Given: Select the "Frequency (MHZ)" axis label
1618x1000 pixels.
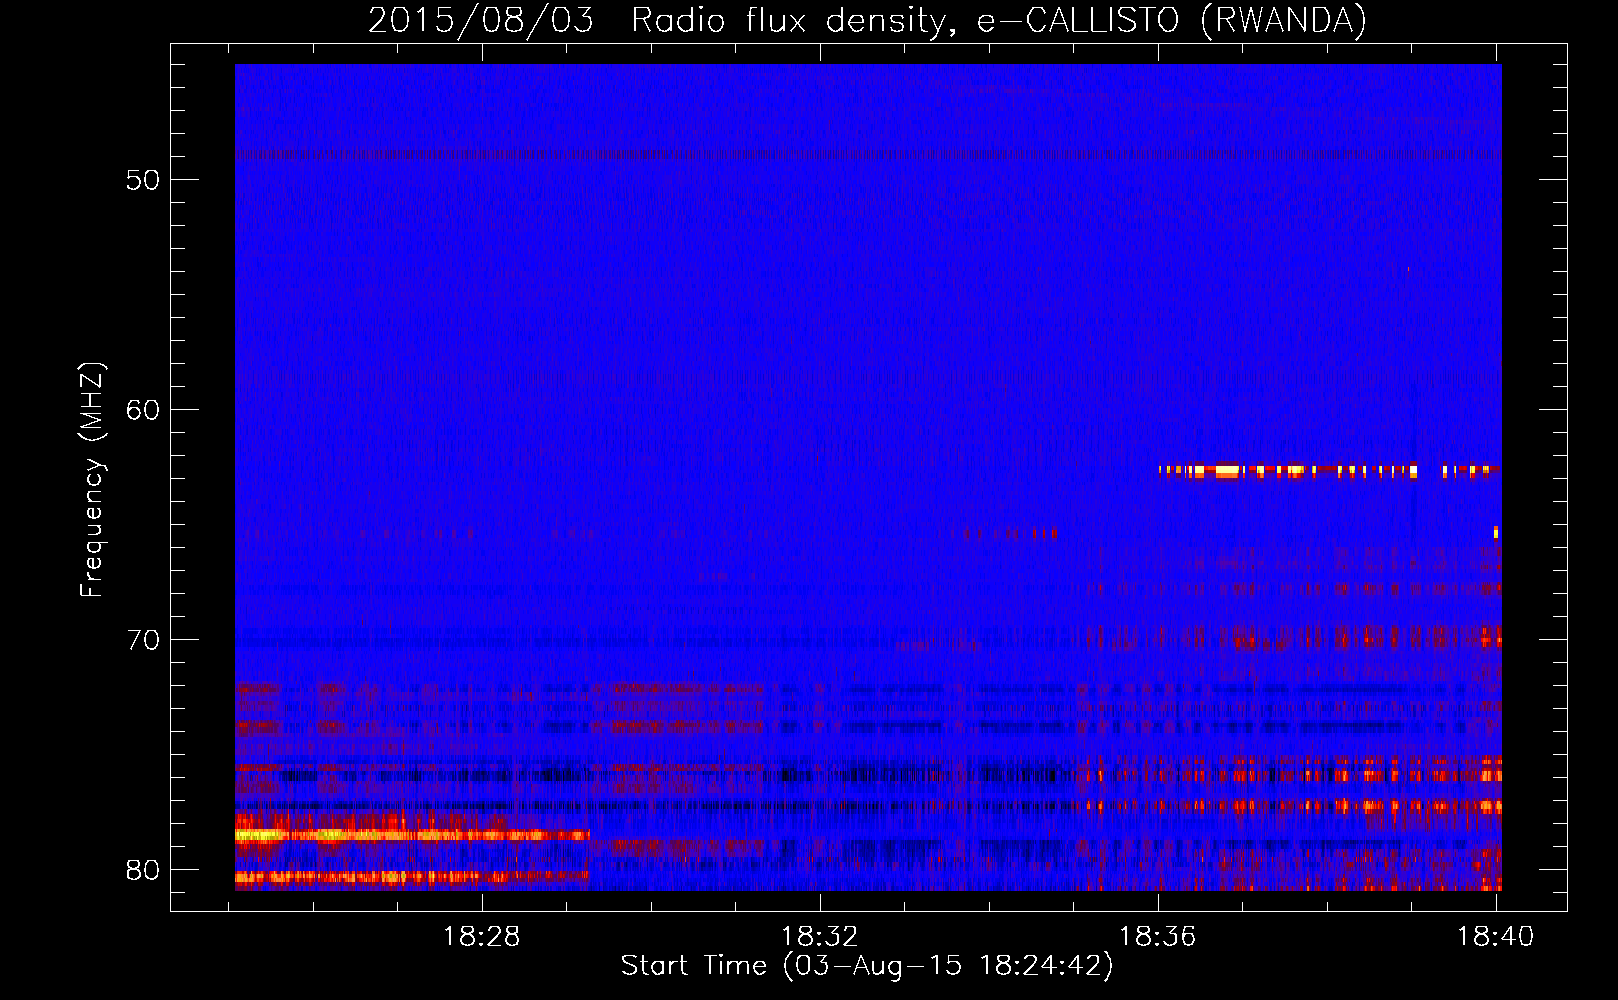Looking at the screenshot, I should click(x=92, y=480).
